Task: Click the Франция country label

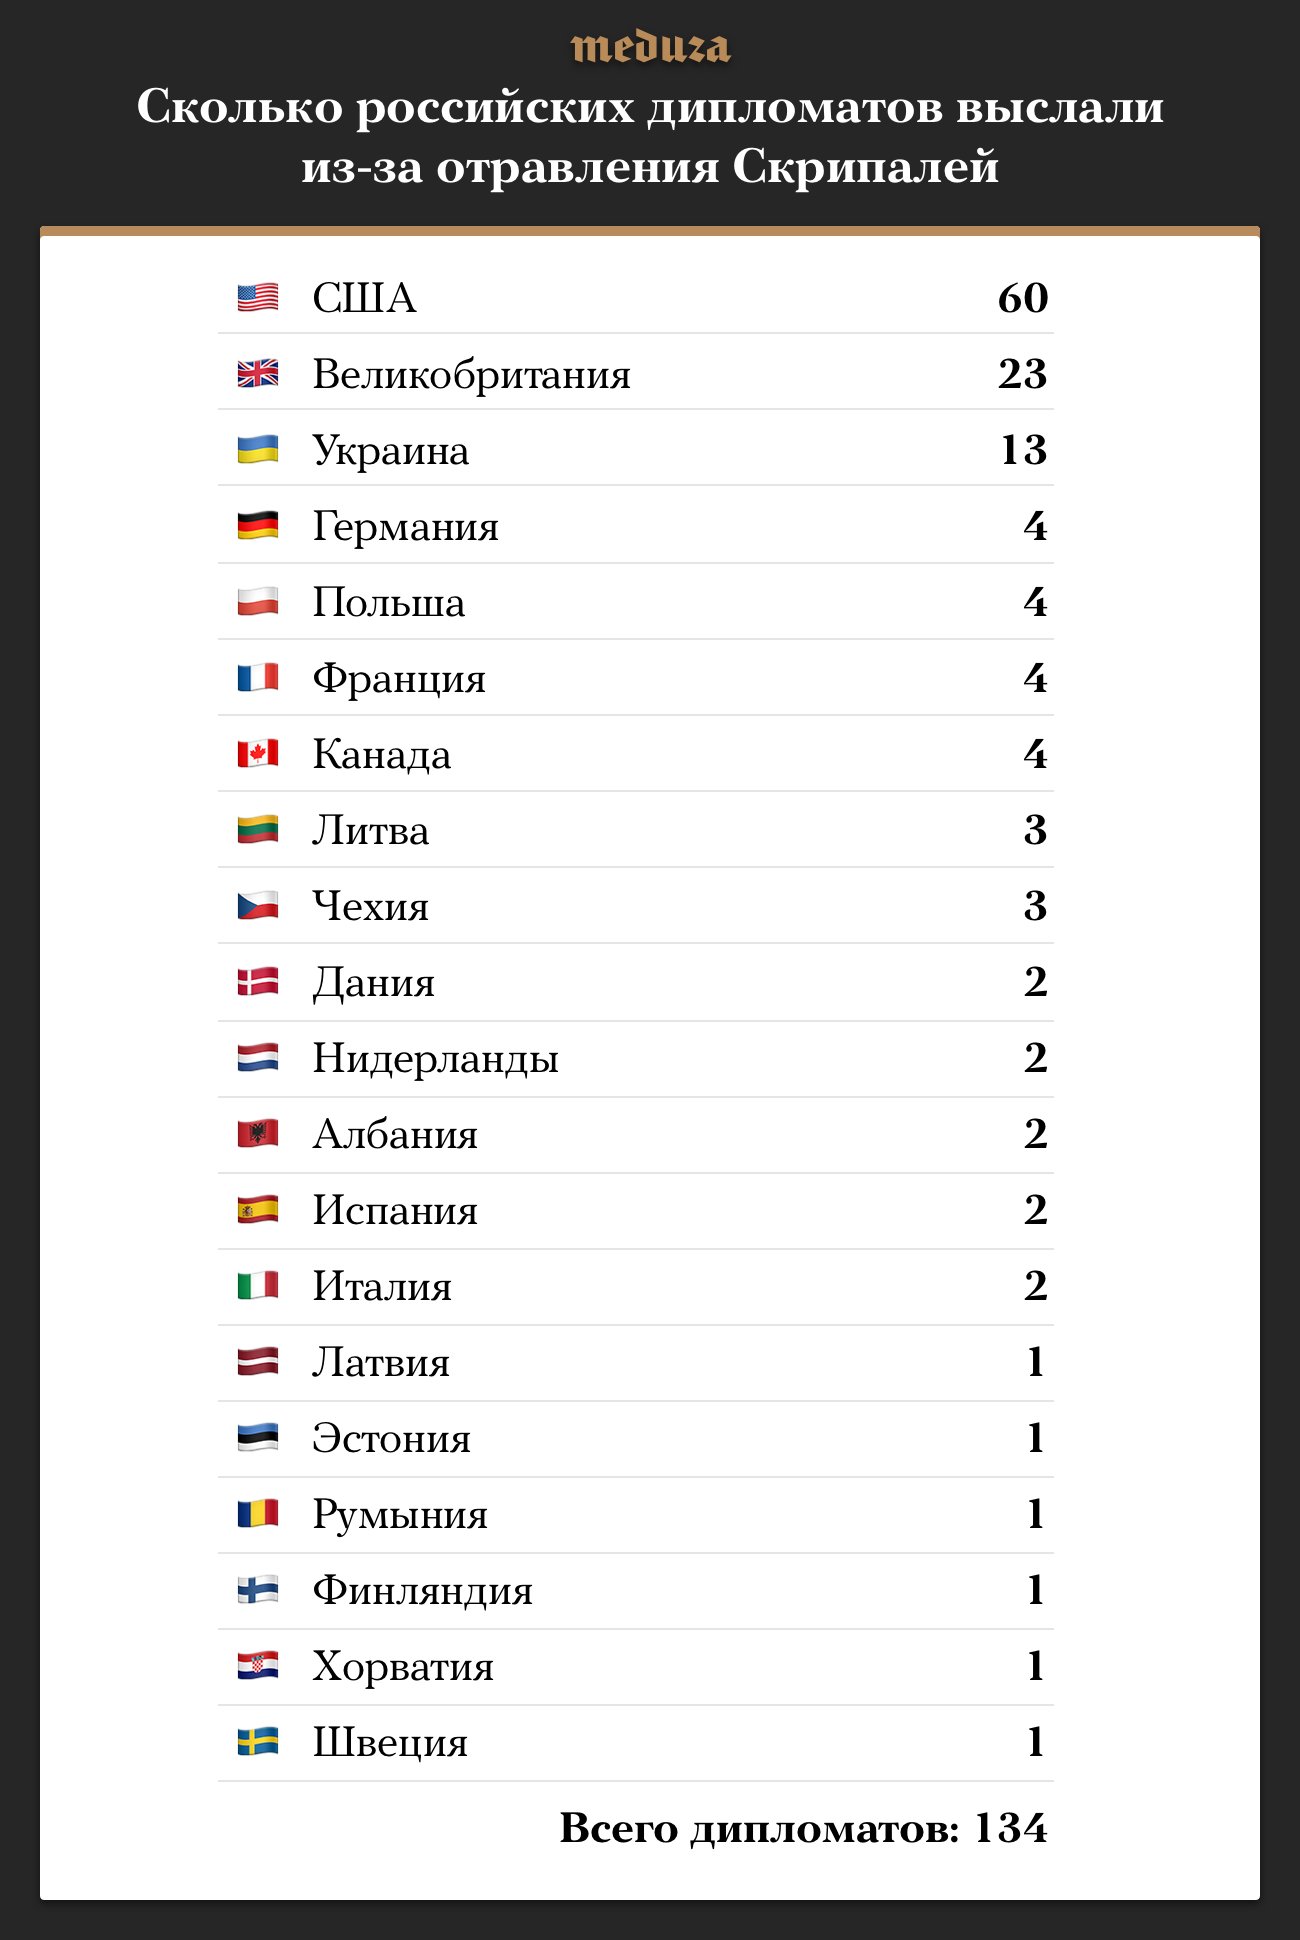Action: (399, 678)
